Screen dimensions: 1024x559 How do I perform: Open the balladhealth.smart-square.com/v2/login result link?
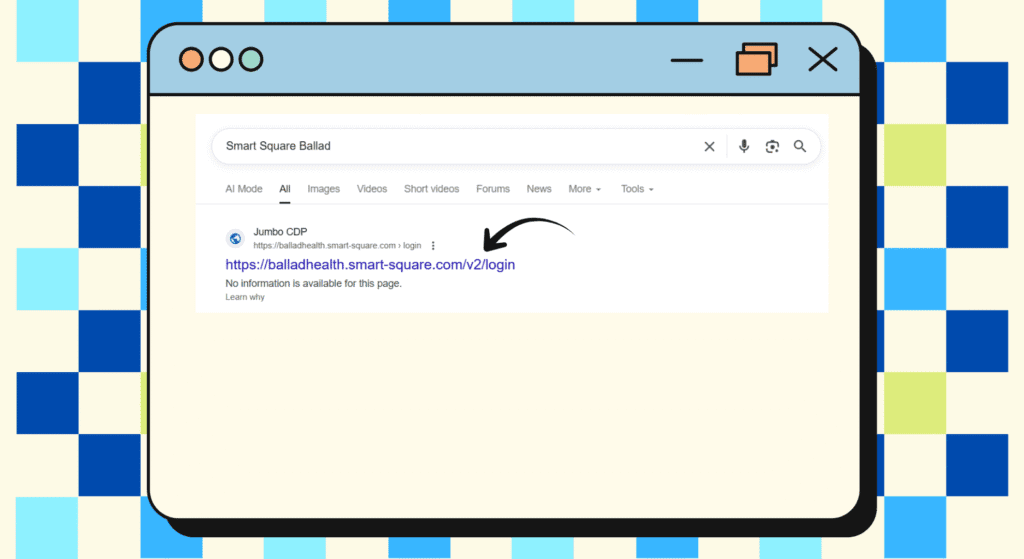370,265
